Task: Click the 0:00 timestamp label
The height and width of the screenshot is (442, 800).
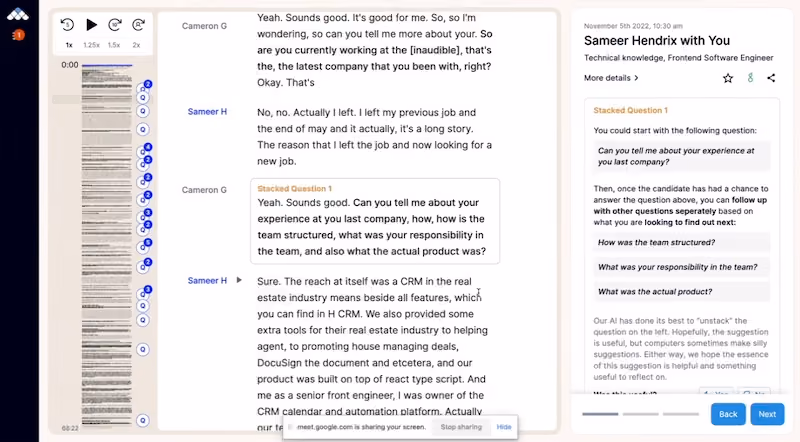Action: point(70,65)
